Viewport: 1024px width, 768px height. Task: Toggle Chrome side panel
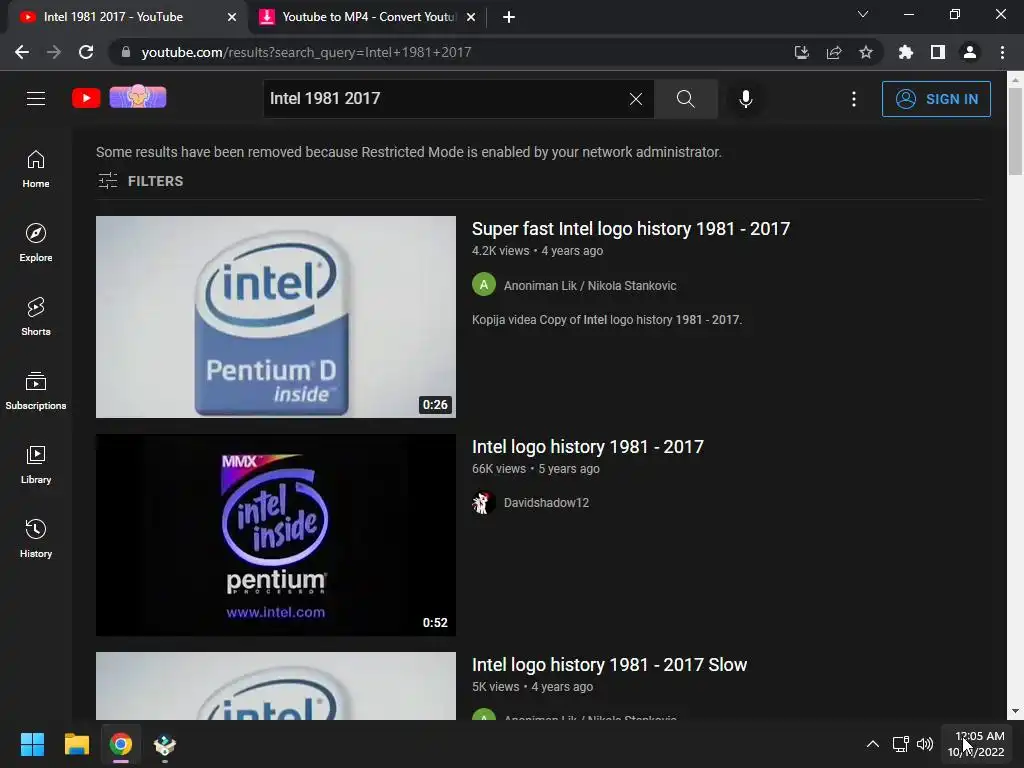click(938, 52)
